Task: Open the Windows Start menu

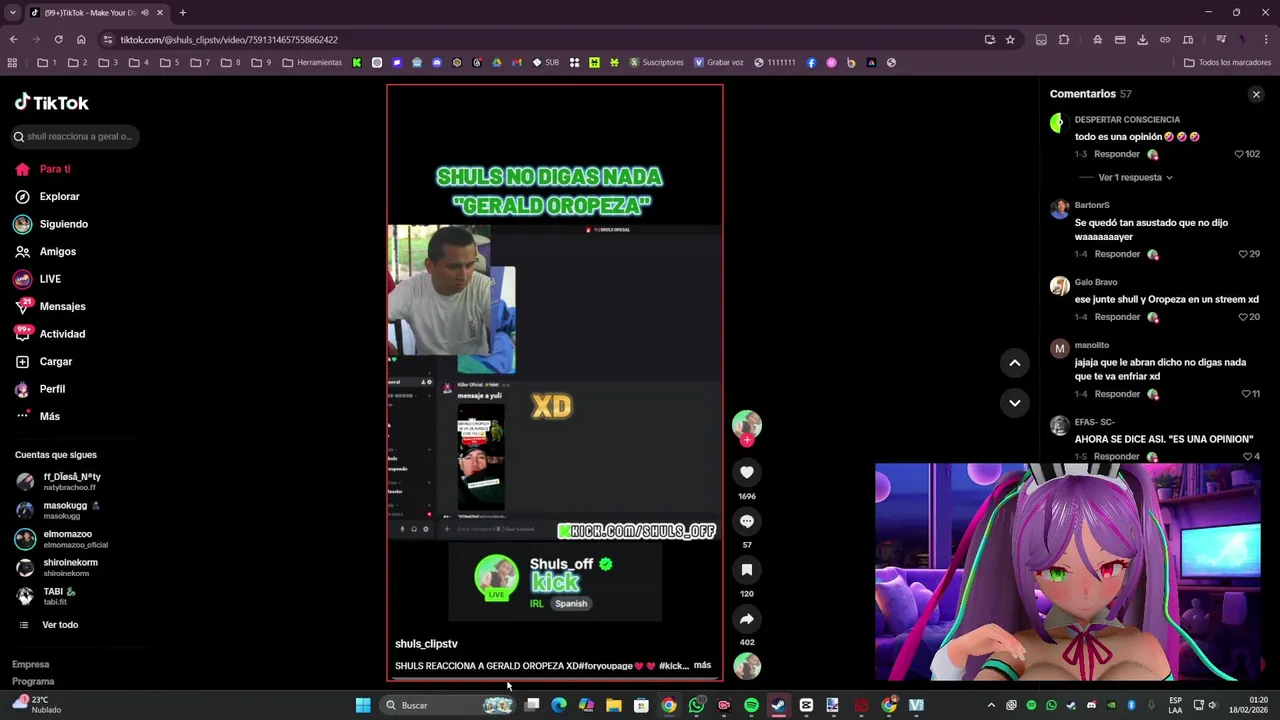Action: coord(363,705)
